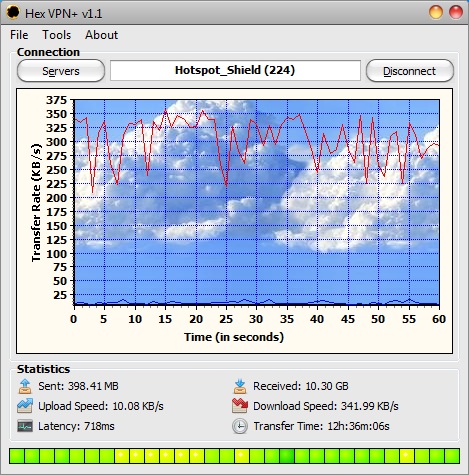Click the 'Time (in seconds)' axis label
Viewport: 469px width, 475px height.
[x=234, y=337]
